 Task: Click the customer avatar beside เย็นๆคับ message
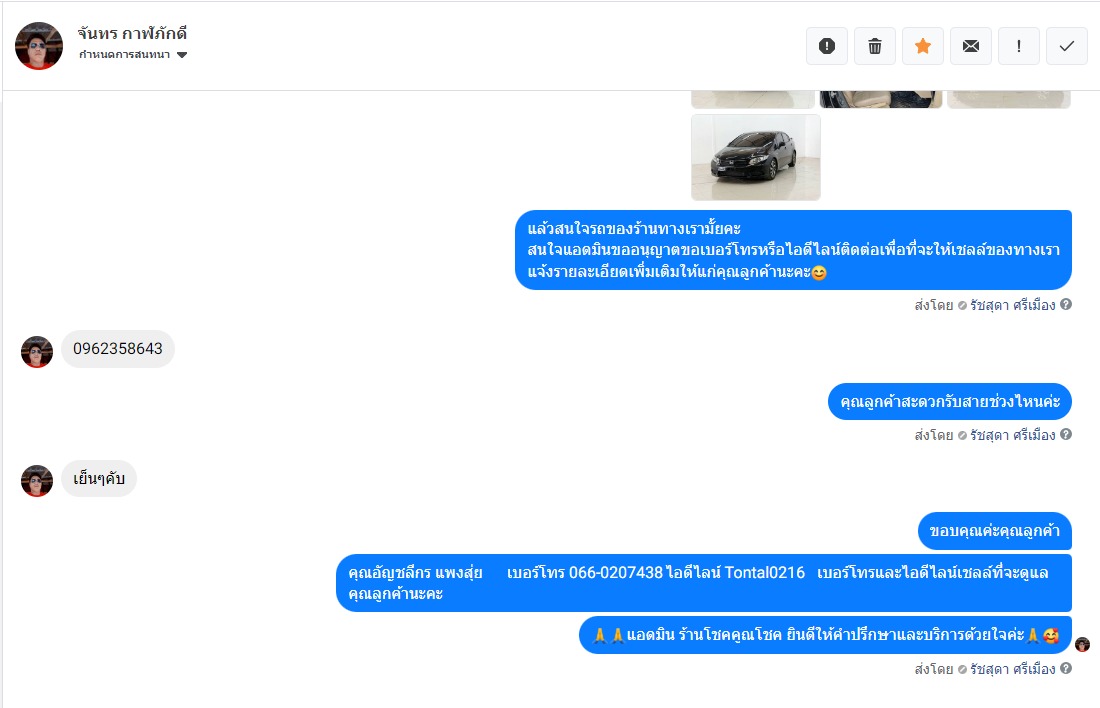[37, 481]
